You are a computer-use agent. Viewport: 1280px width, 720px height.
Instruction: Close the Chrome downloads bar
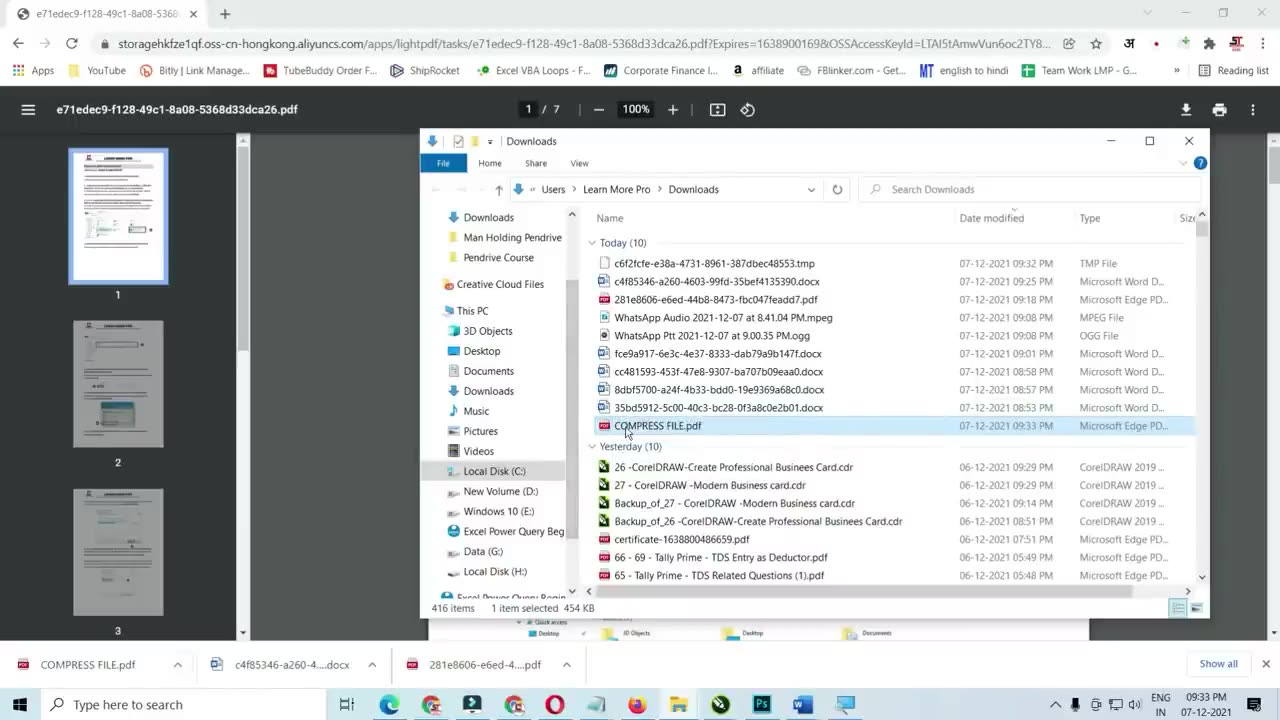pyautogui.click(x=1265, y=664)
